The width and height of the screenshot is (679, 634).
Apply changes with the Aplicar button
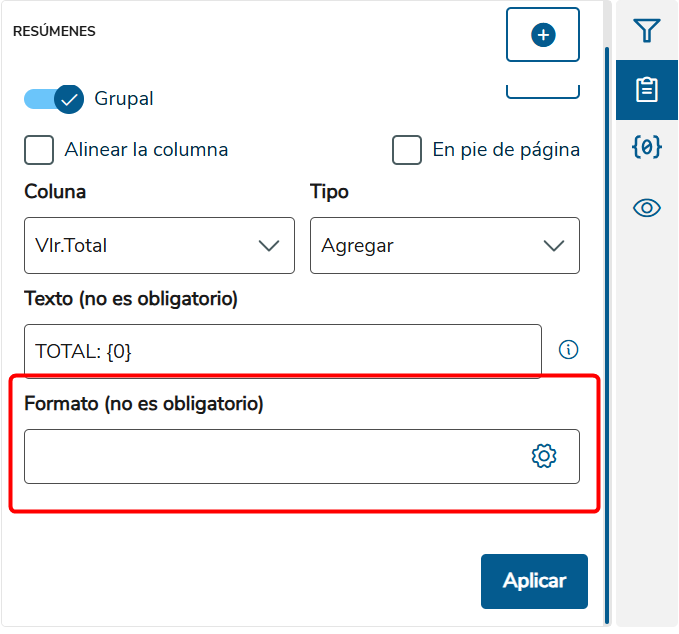point(534,581)
